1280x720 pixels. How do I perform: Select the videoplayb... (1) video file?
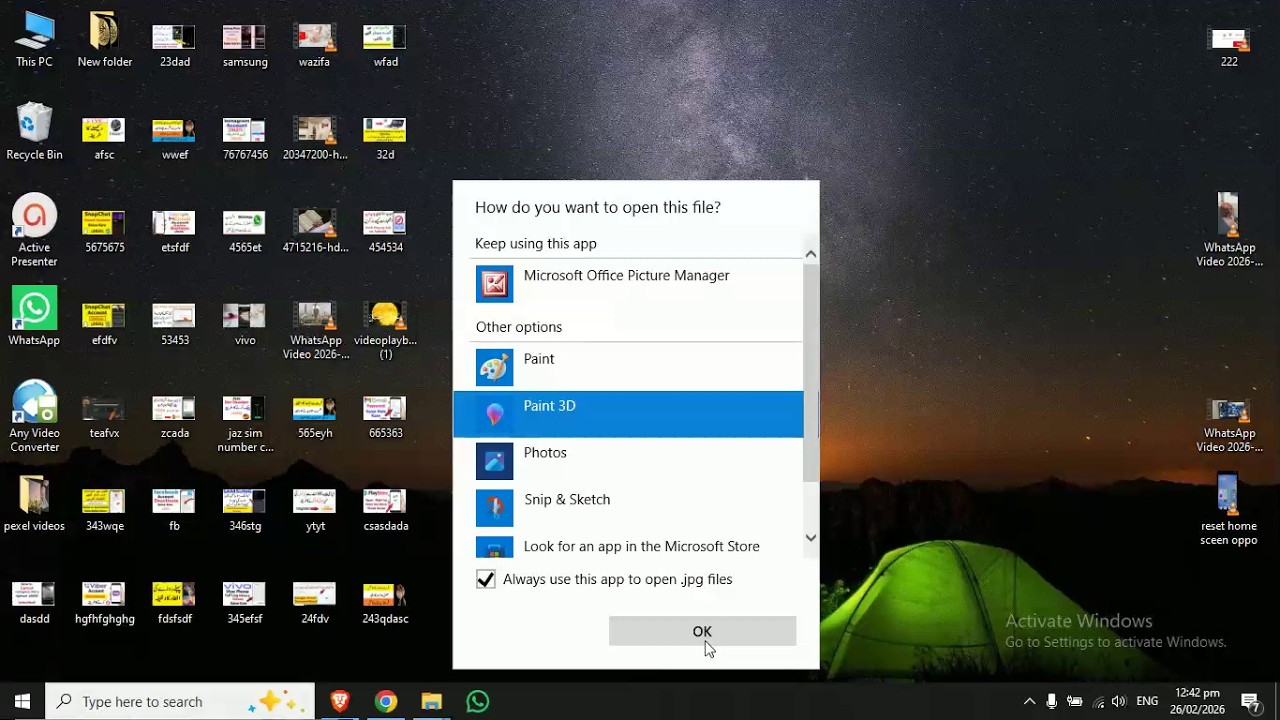385,331
